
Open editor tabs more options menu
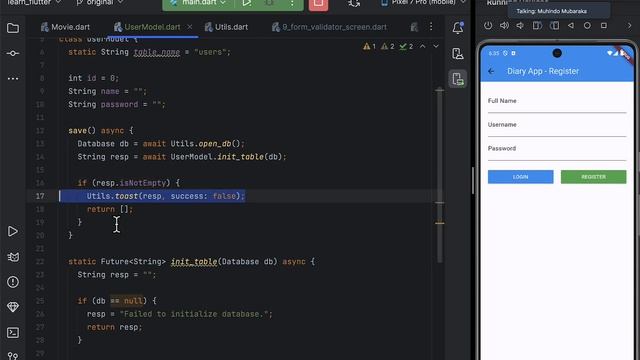[431, 27]
